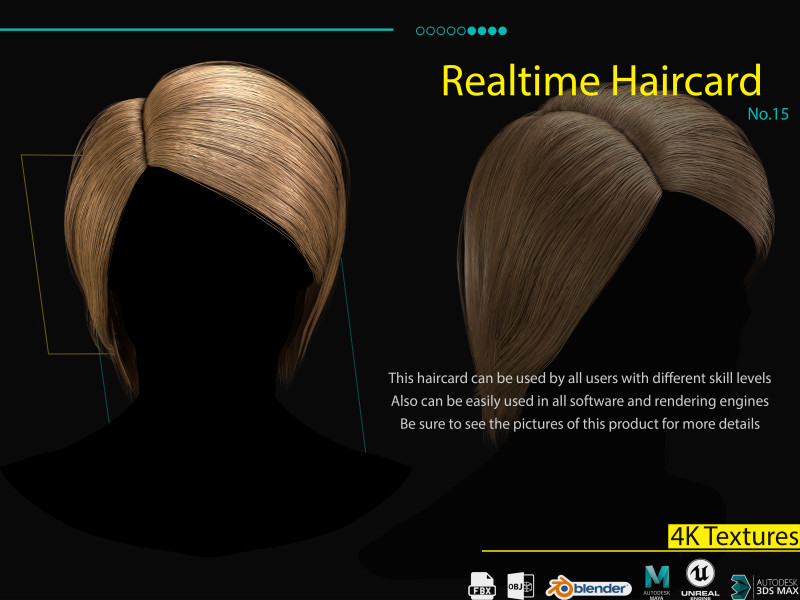Click the Unreal Engine logo
The height and width of the screenshot is (600, 800).
[x=700, y=579]
